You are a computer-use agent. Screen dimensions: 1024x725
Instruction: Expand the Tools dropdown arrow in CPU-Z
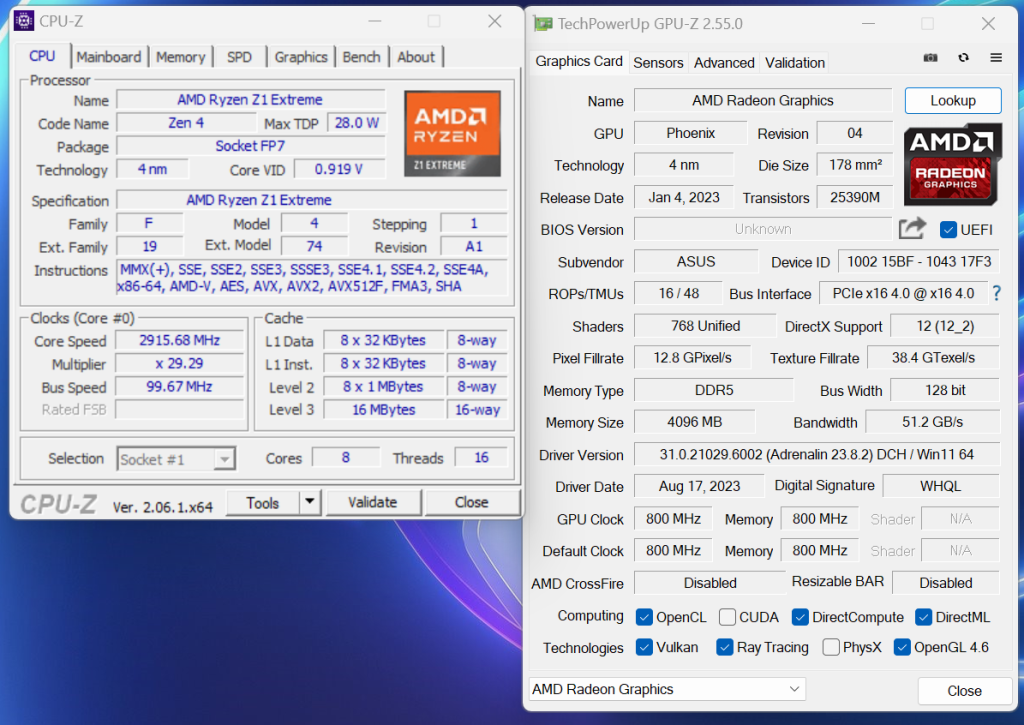point(310,502)
